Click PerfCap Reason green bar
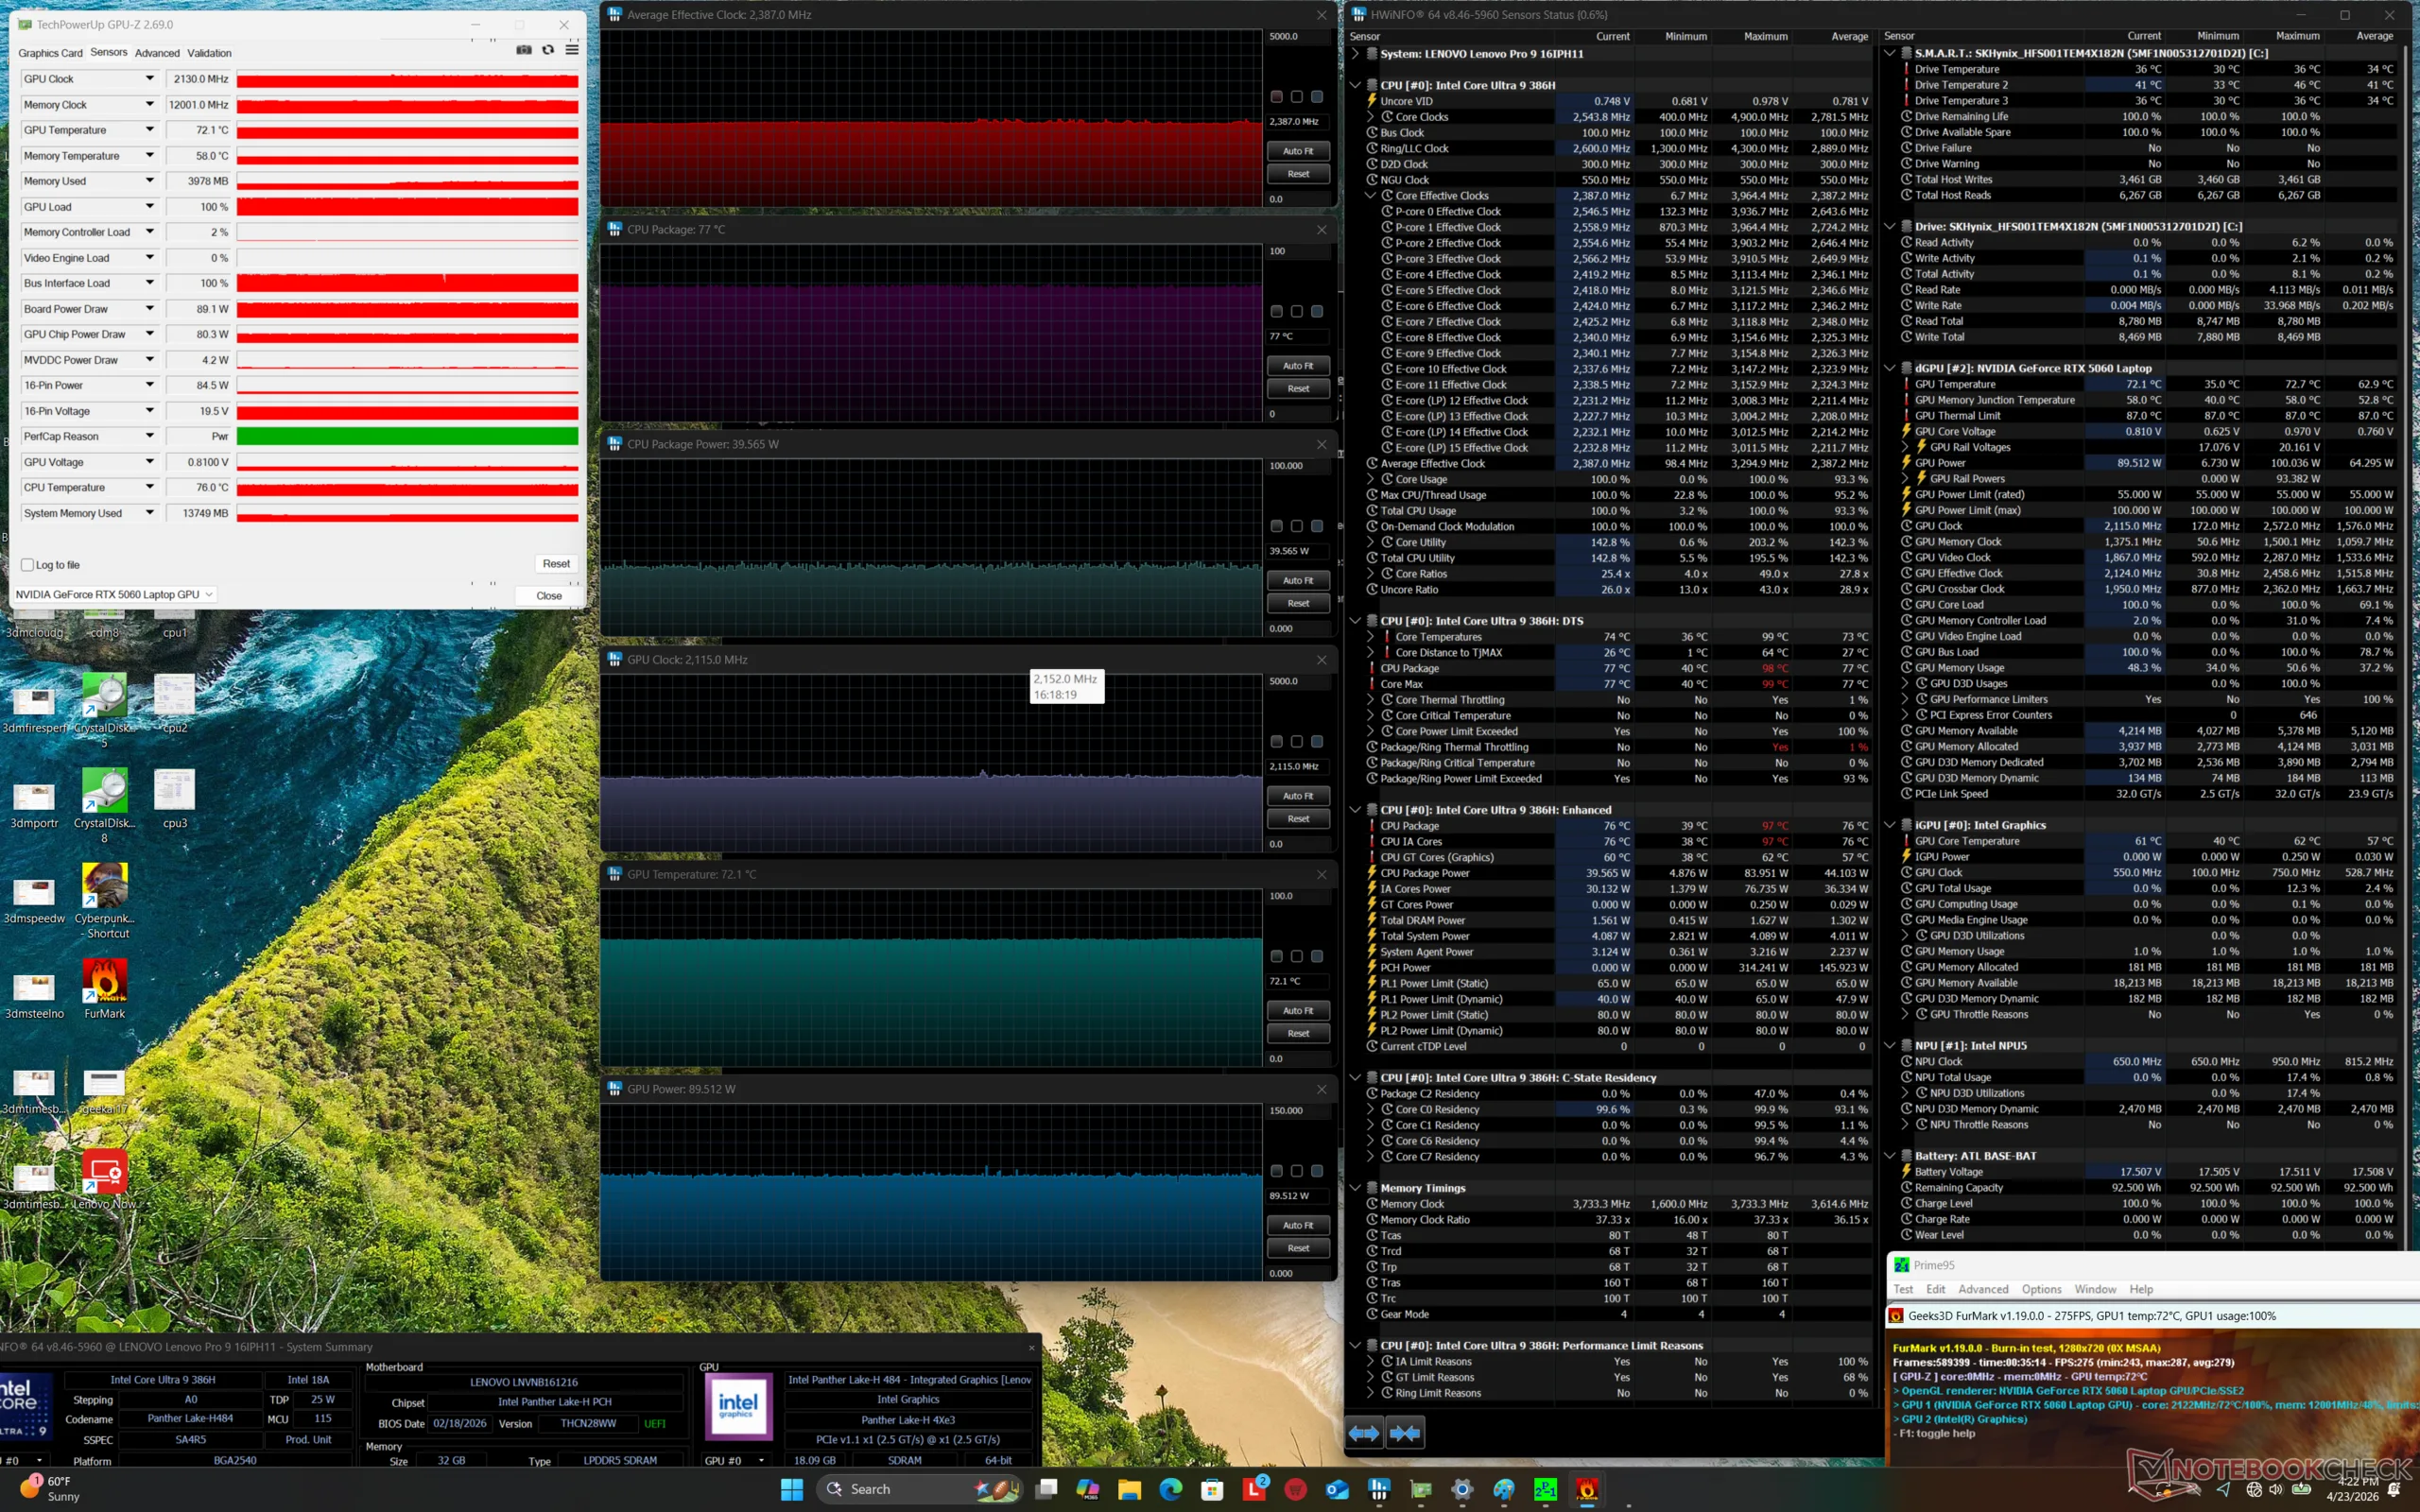 pos(407,436)
